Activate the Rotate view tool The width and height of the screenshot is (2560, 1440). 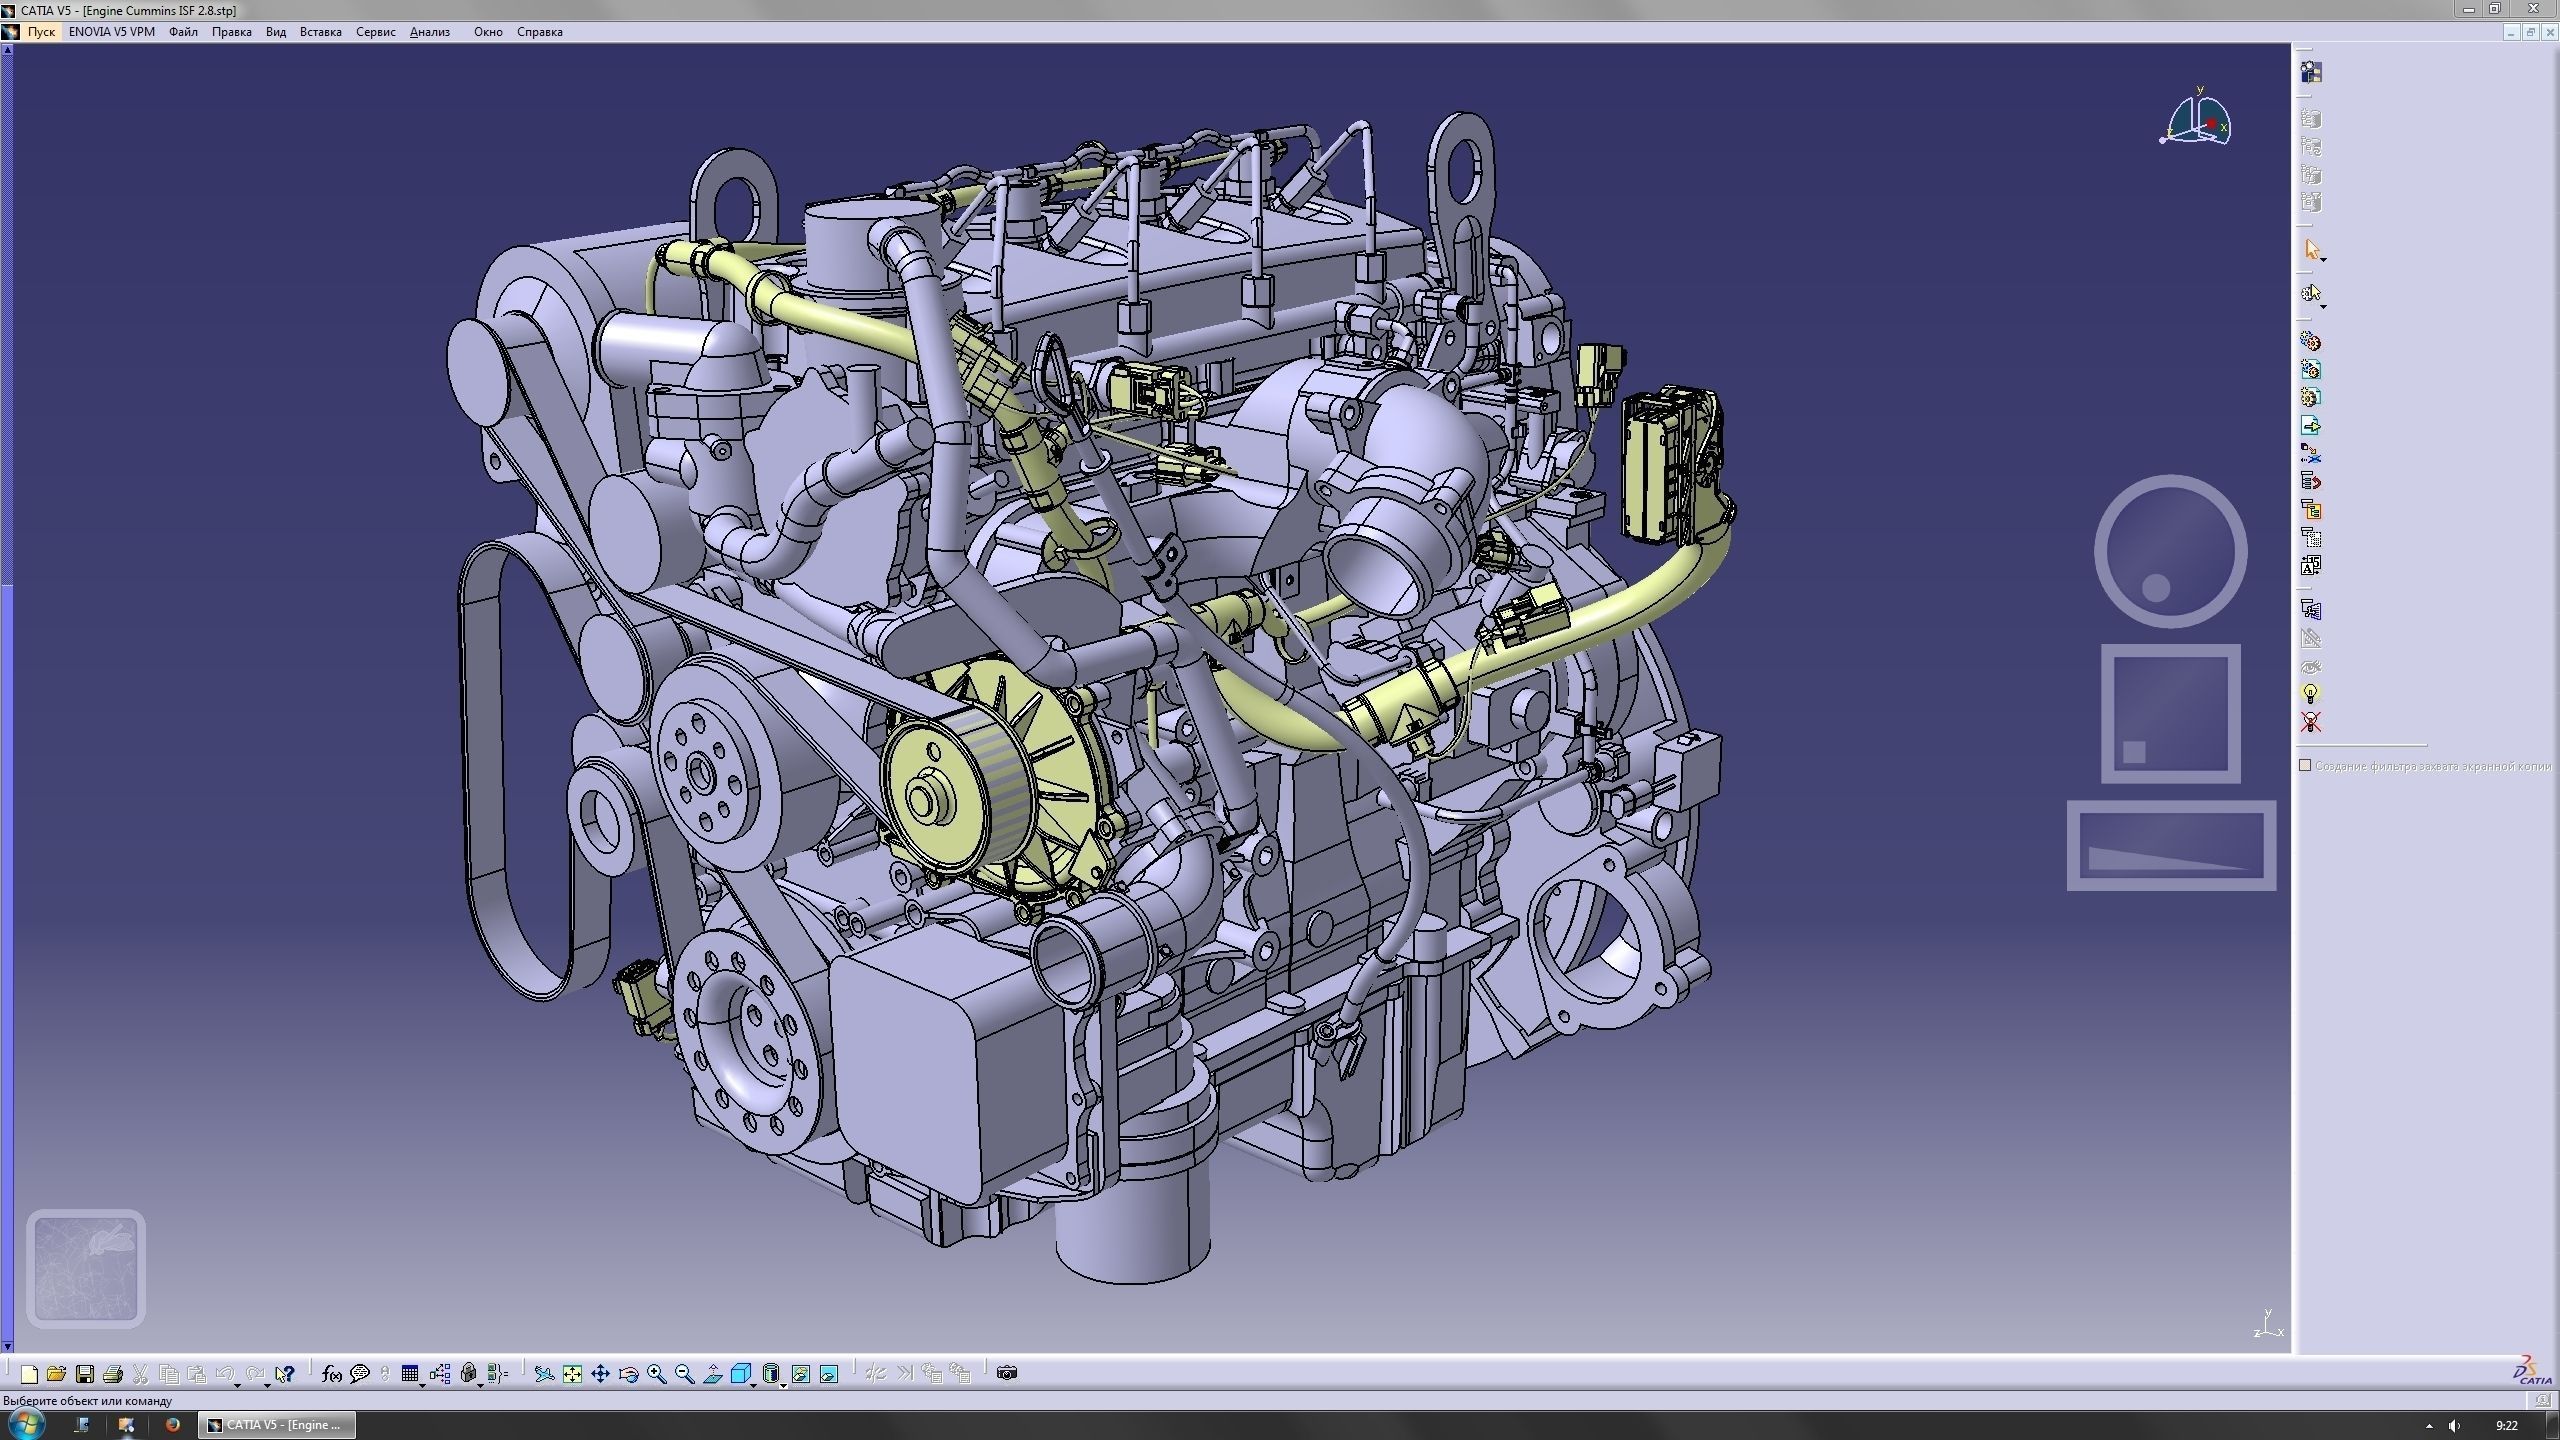[x=628, y=1374]
